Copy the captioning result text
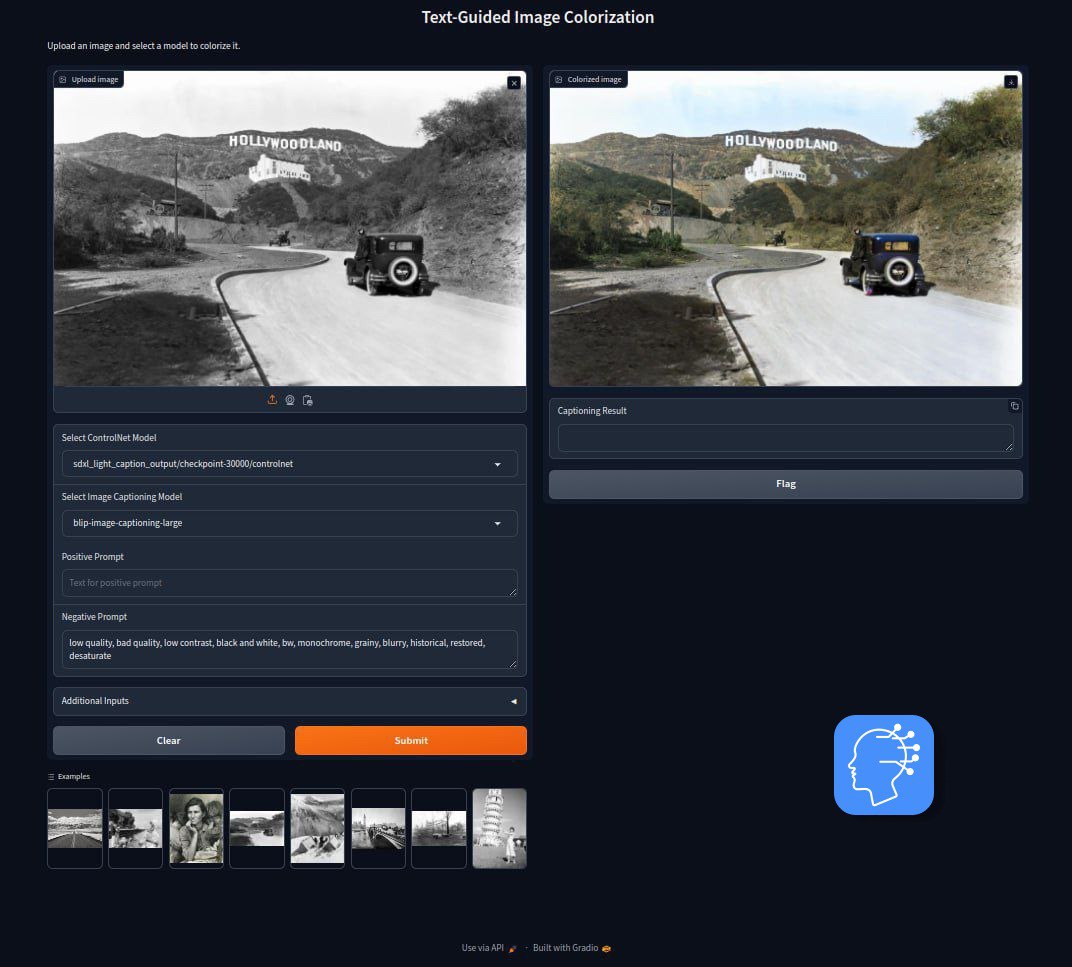Screen dimensions: 1072x967 (1015, 406)
